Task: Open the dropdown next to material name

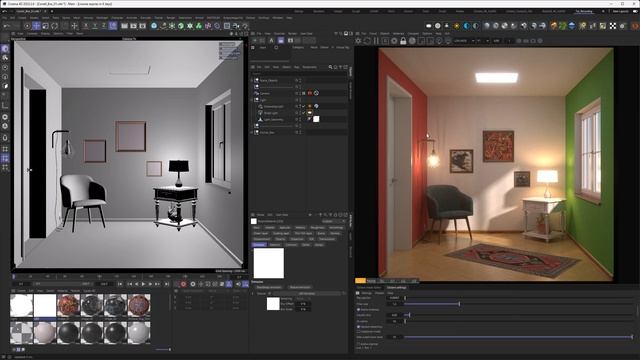Action: (x=333, y=221)
